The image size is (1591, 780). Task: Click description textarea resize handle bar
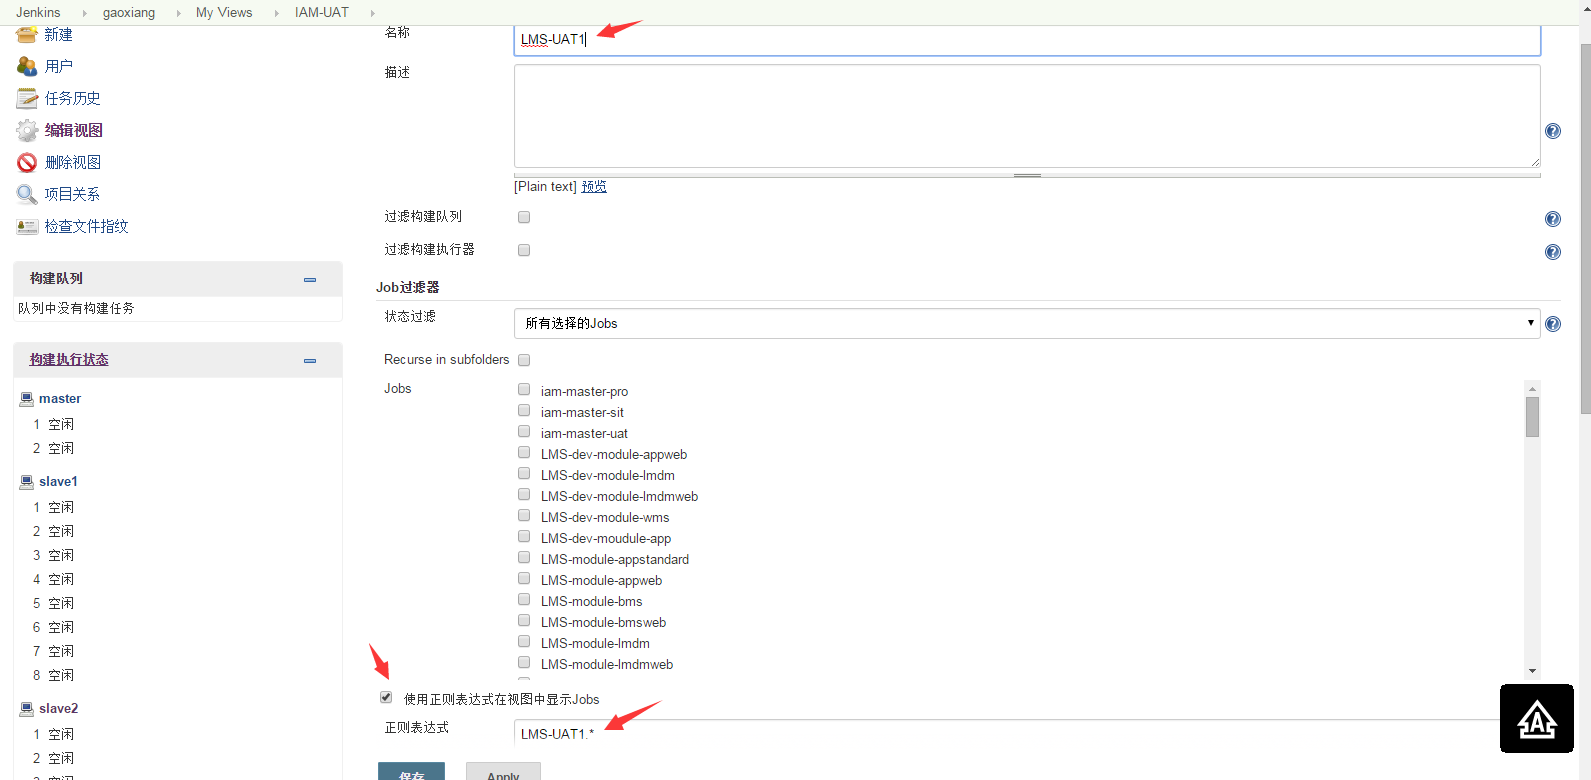tap(1027, 175)
